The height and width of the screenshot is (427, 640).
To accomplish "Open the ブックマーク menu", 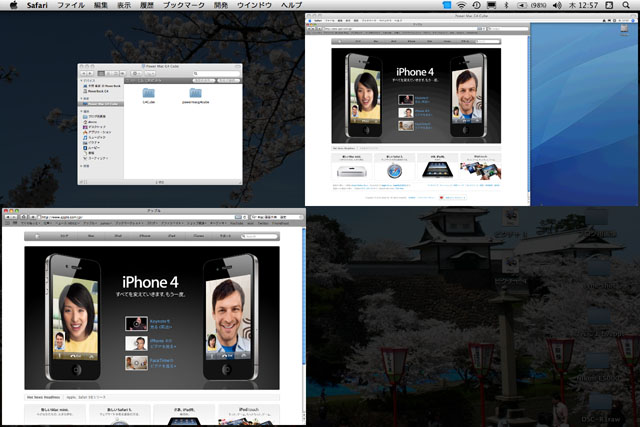I will (x=184, y=5).
